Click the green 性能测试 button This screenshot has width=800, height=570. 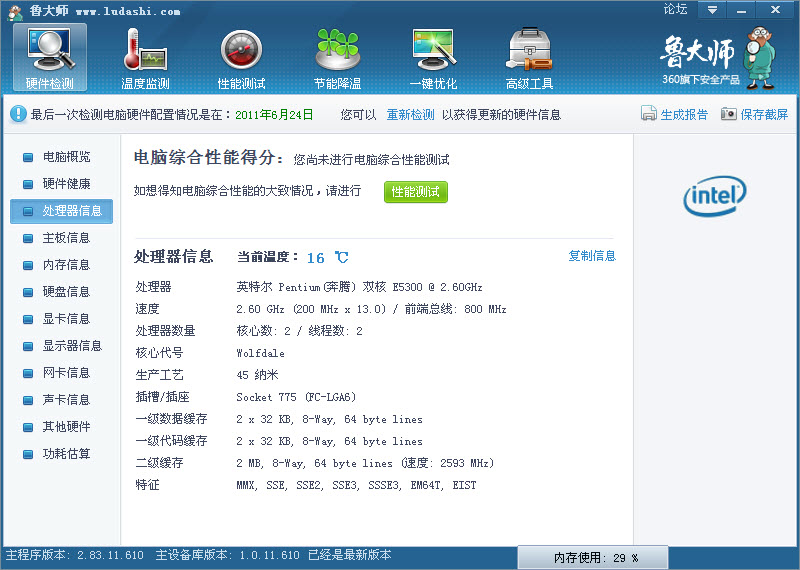coord(415,191)
